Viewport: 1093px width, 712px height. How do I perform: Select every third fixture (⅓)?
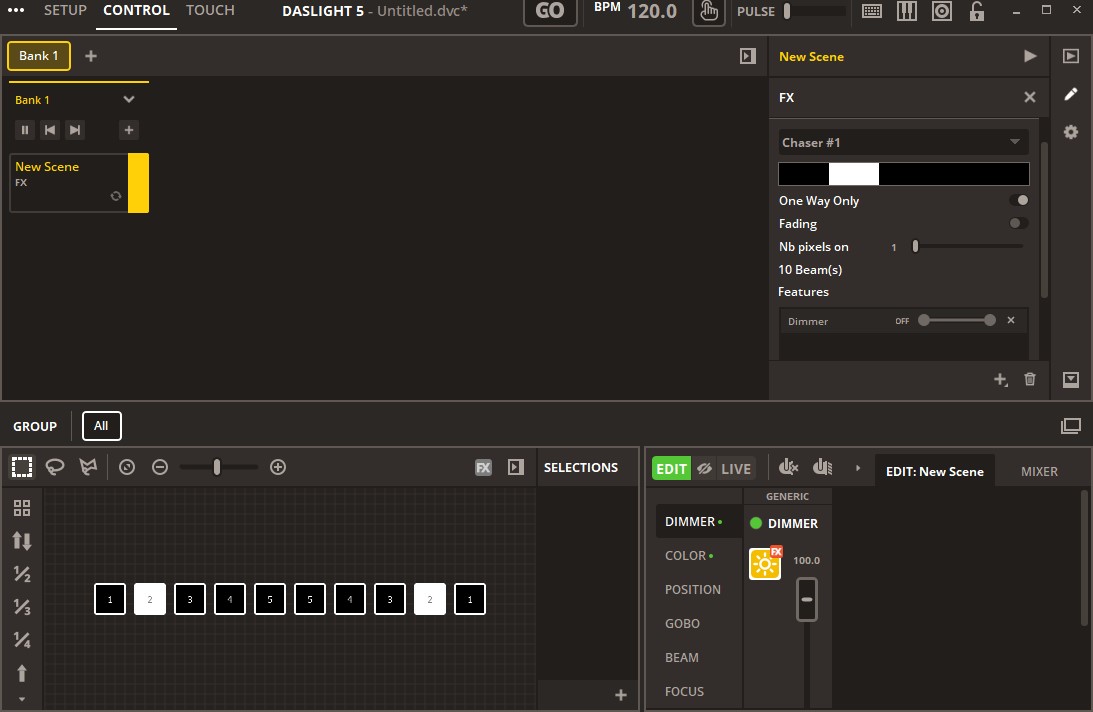click(x=22, y=607)
